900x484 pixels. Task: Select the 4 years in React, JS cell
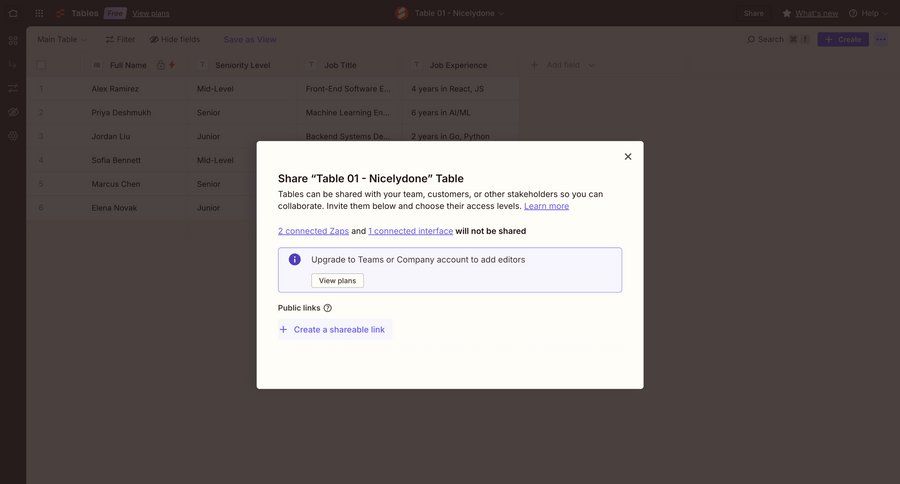[x=461, y=89]
